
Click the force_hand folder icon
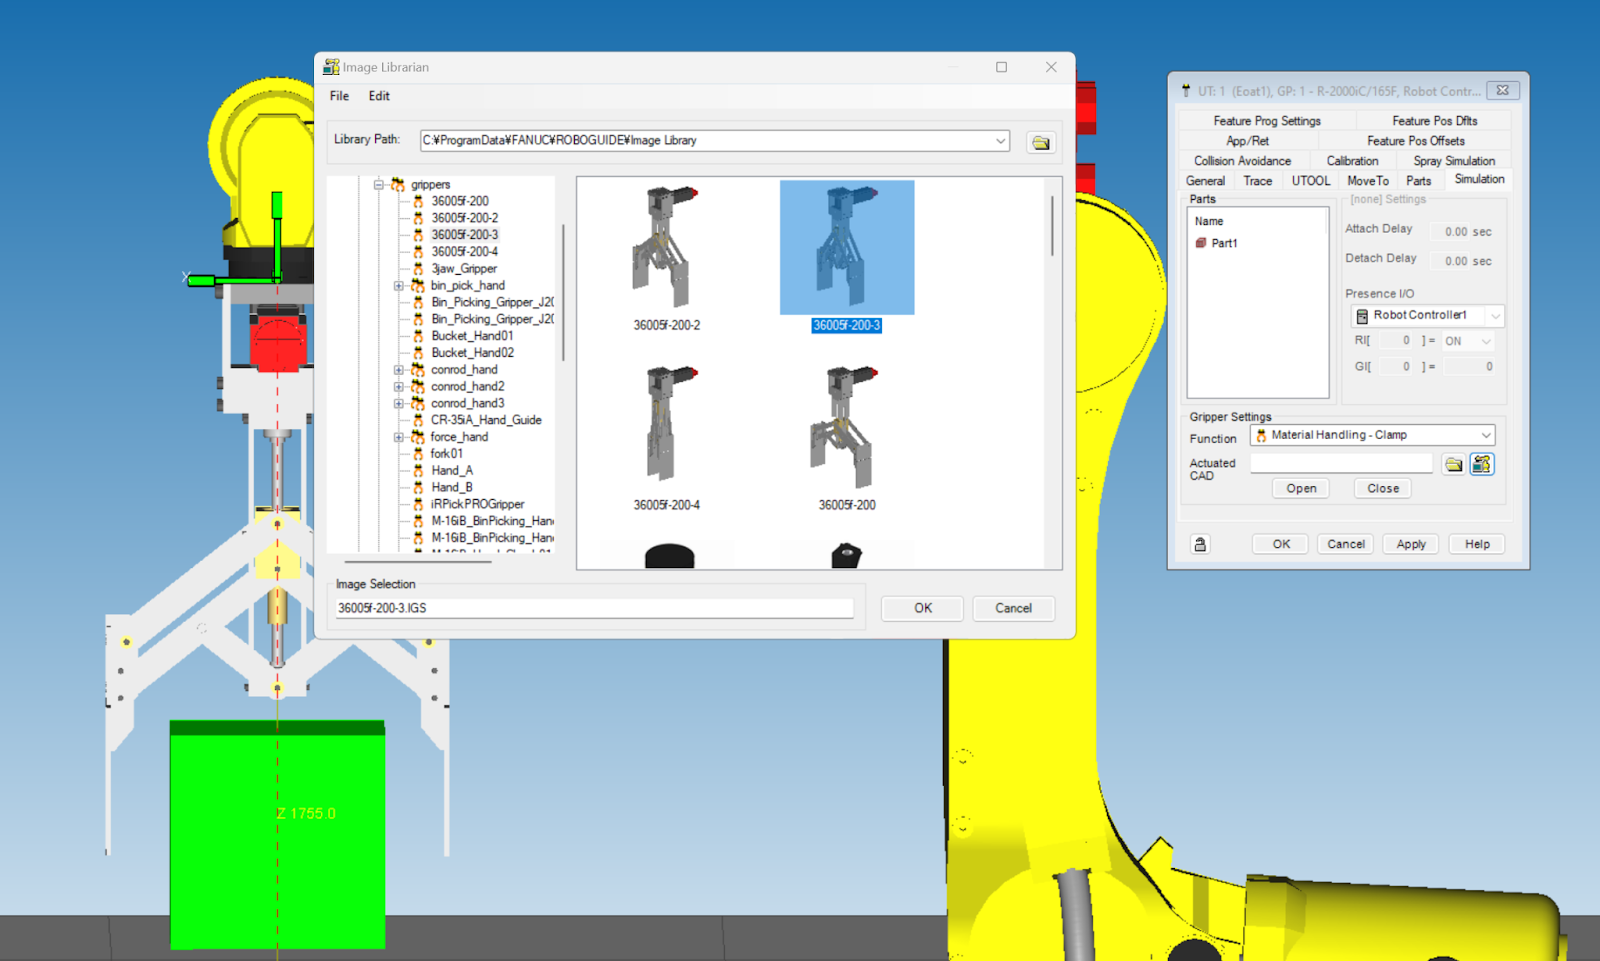[418, 437]
